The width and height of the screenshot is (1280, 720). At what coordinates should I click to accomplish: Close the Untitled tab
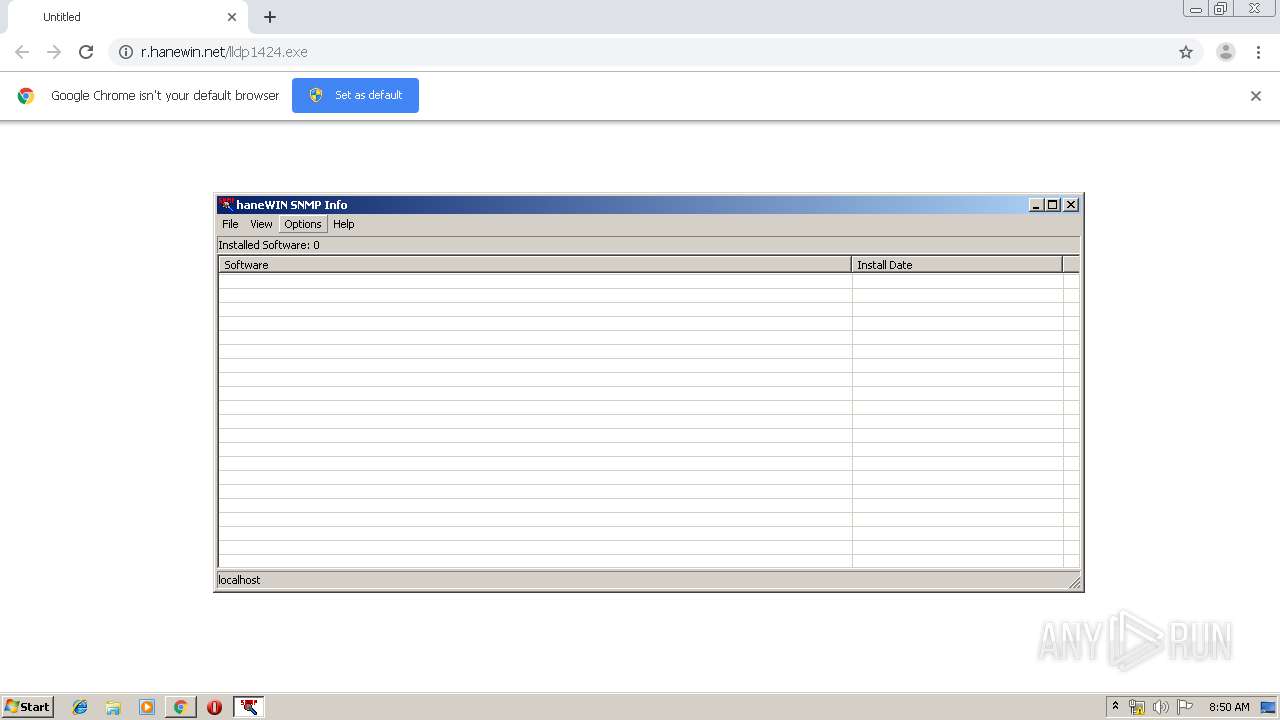(x=232, y=17)
